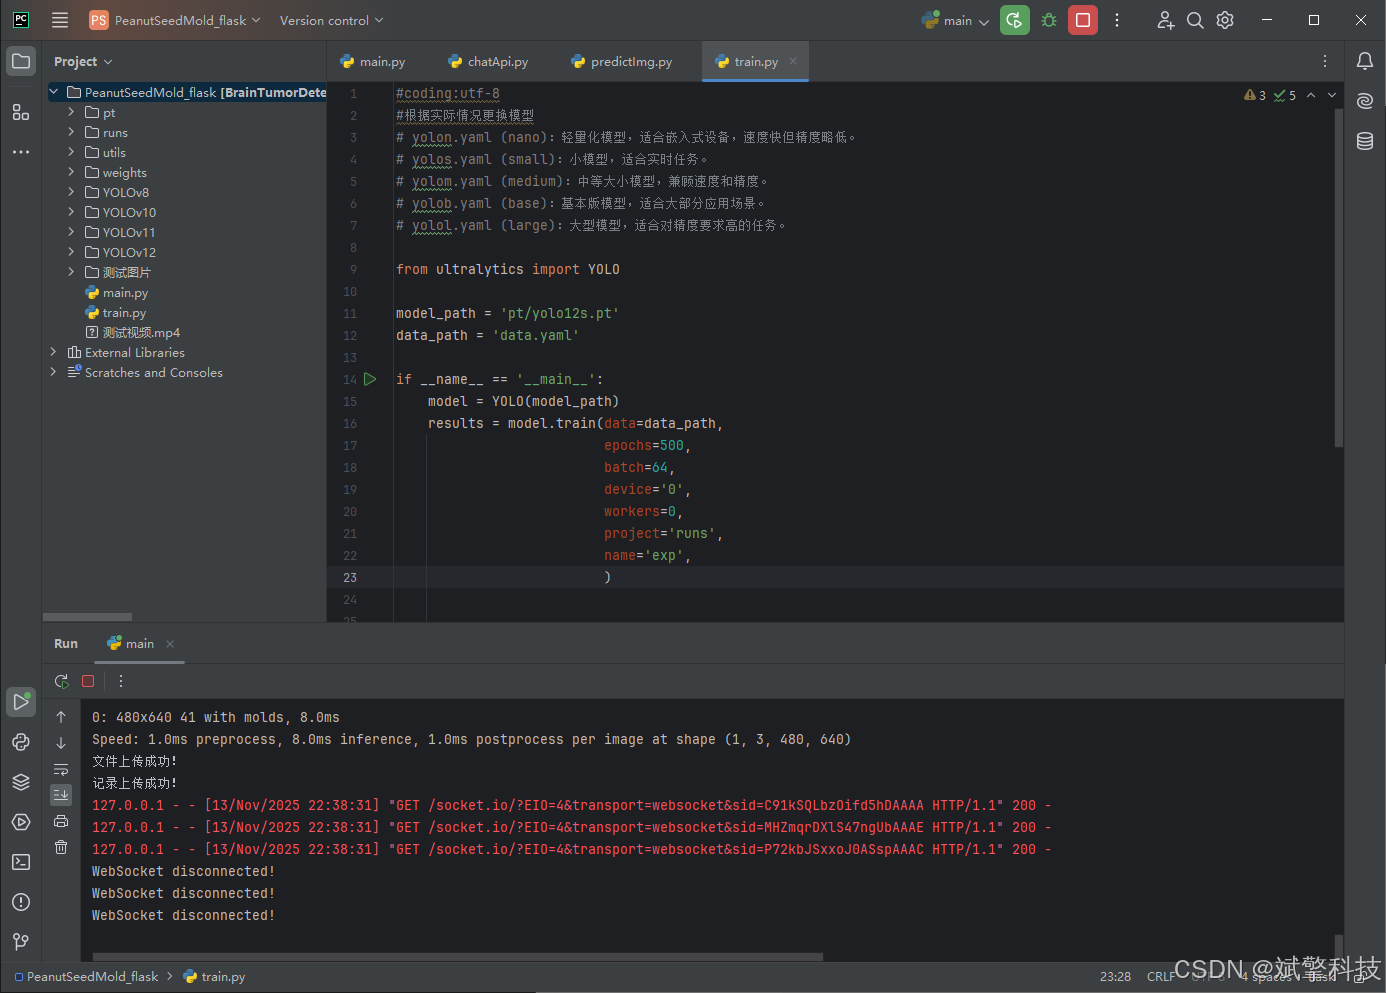Close the train.py tab

[793, 61]
